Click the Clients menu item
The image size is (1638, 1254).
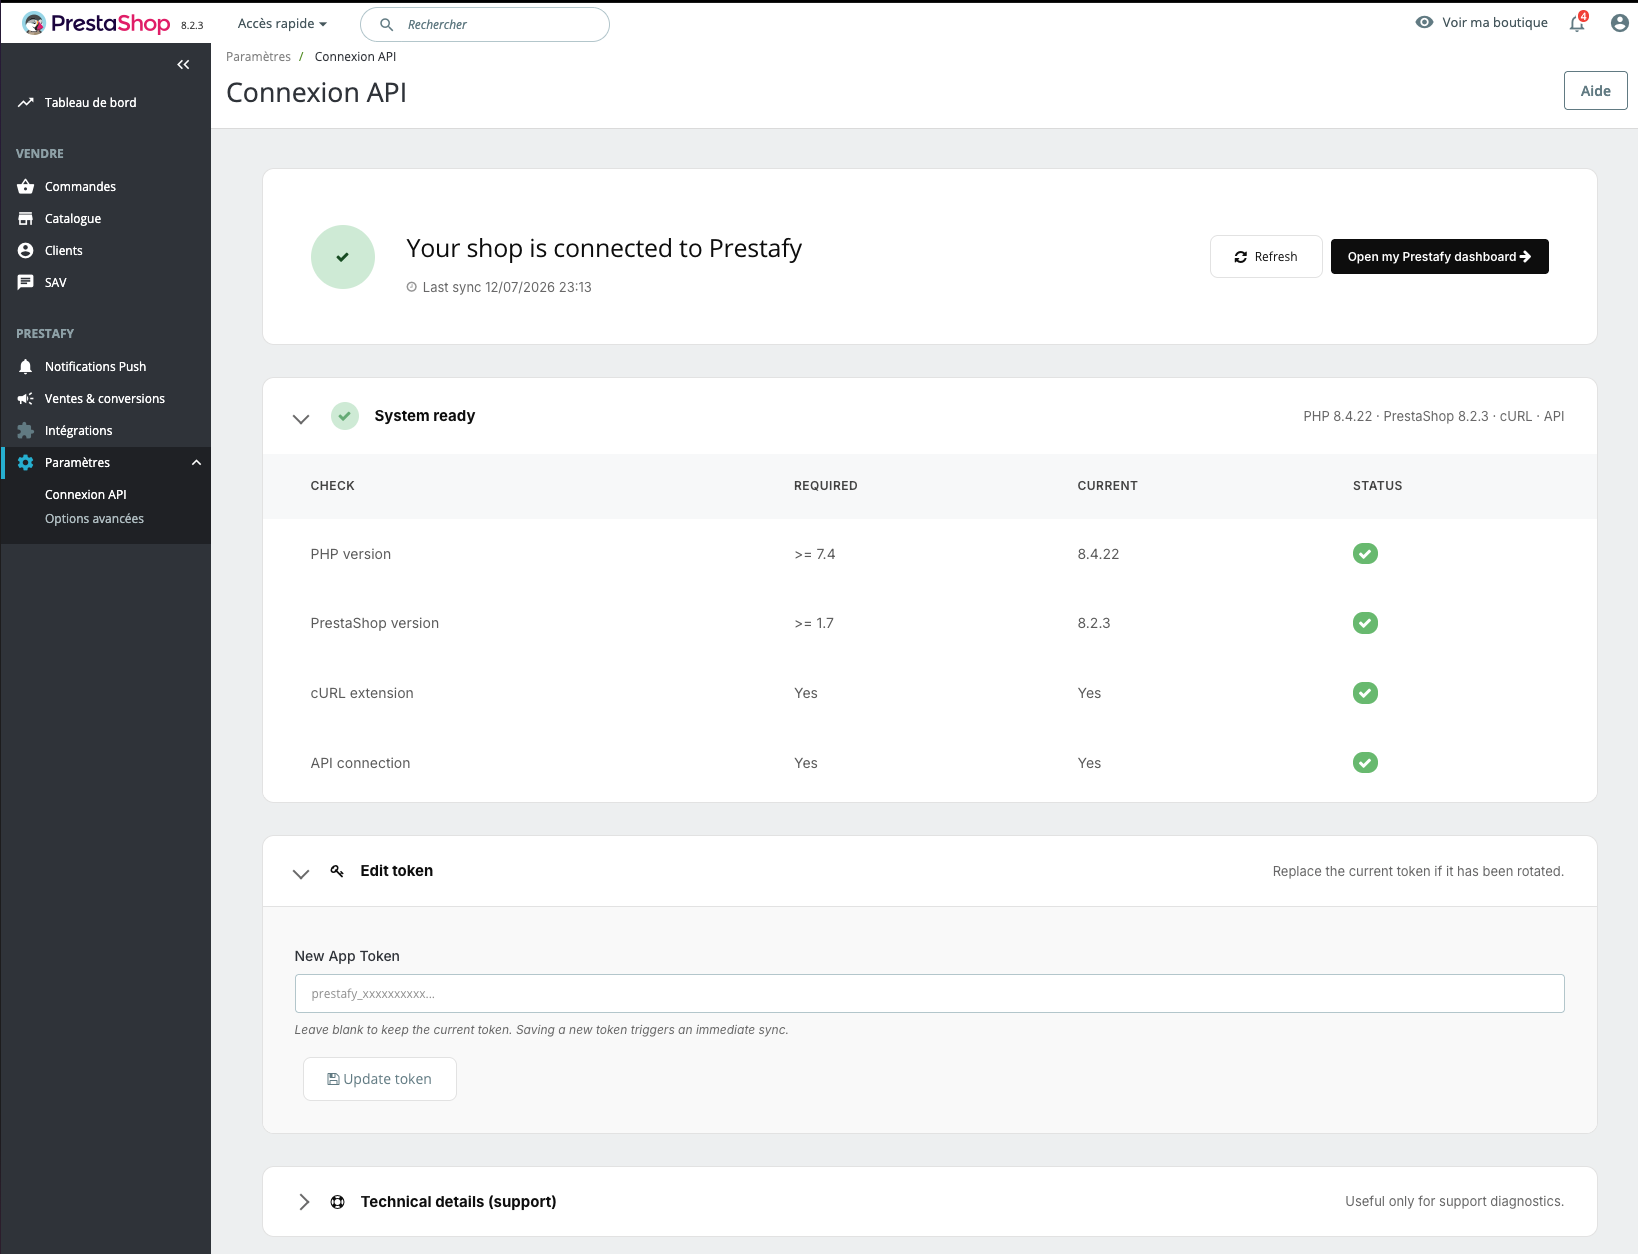click(x=105, y=251)
